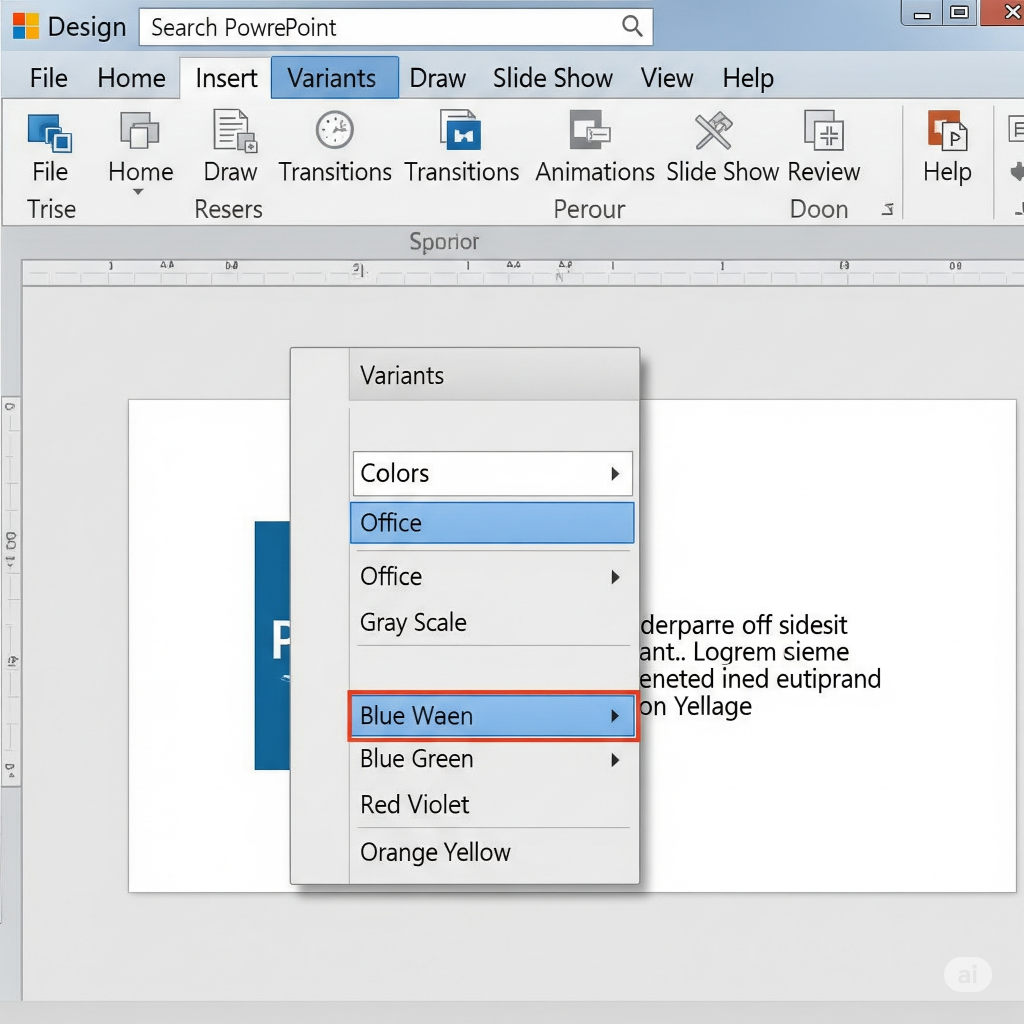Click the Slide Show tools icon
Image resolution: width=1024 pixels, height=1024 pixels.
[x=715, y=131]
